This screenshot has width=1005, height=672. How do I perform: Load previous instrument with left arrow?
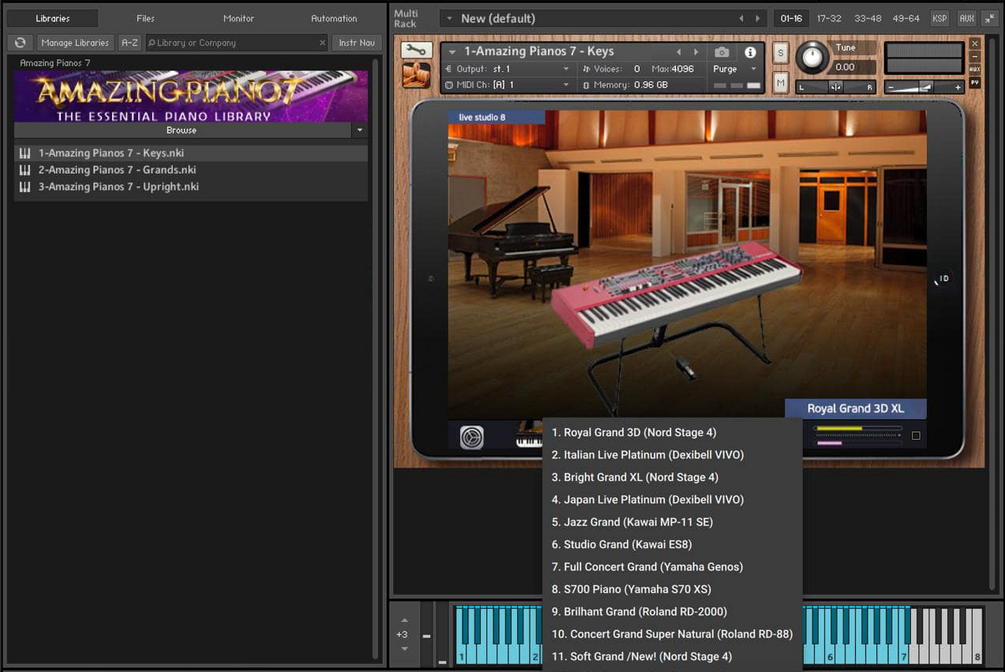[679, 51]
